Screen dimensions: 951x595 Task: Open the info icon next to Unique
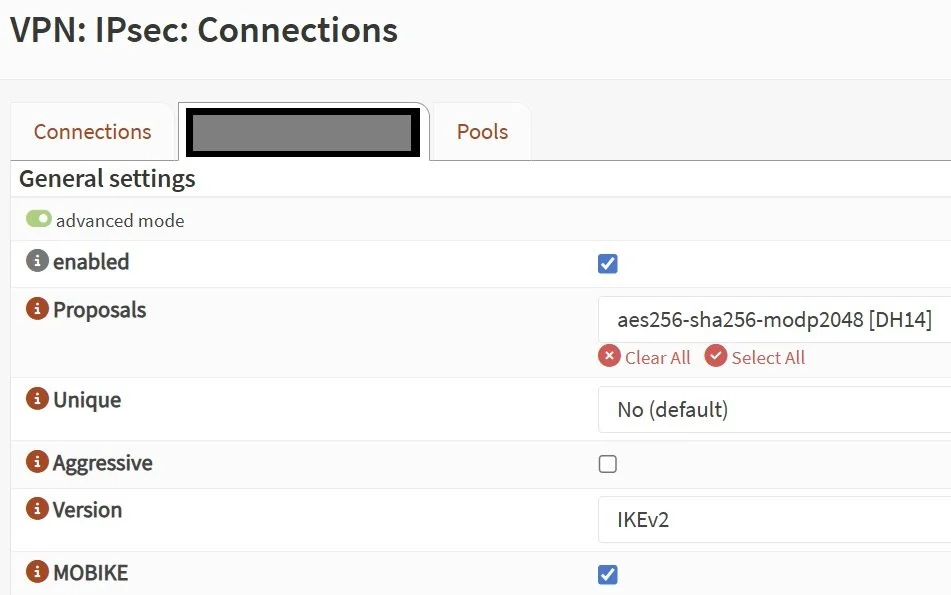[37, 398]
